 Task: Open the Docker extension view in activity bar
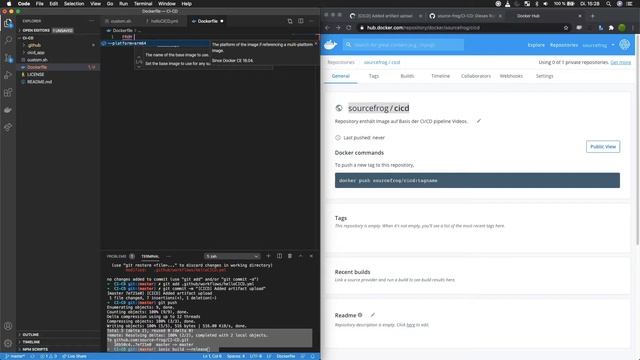[x=8, y=110]
